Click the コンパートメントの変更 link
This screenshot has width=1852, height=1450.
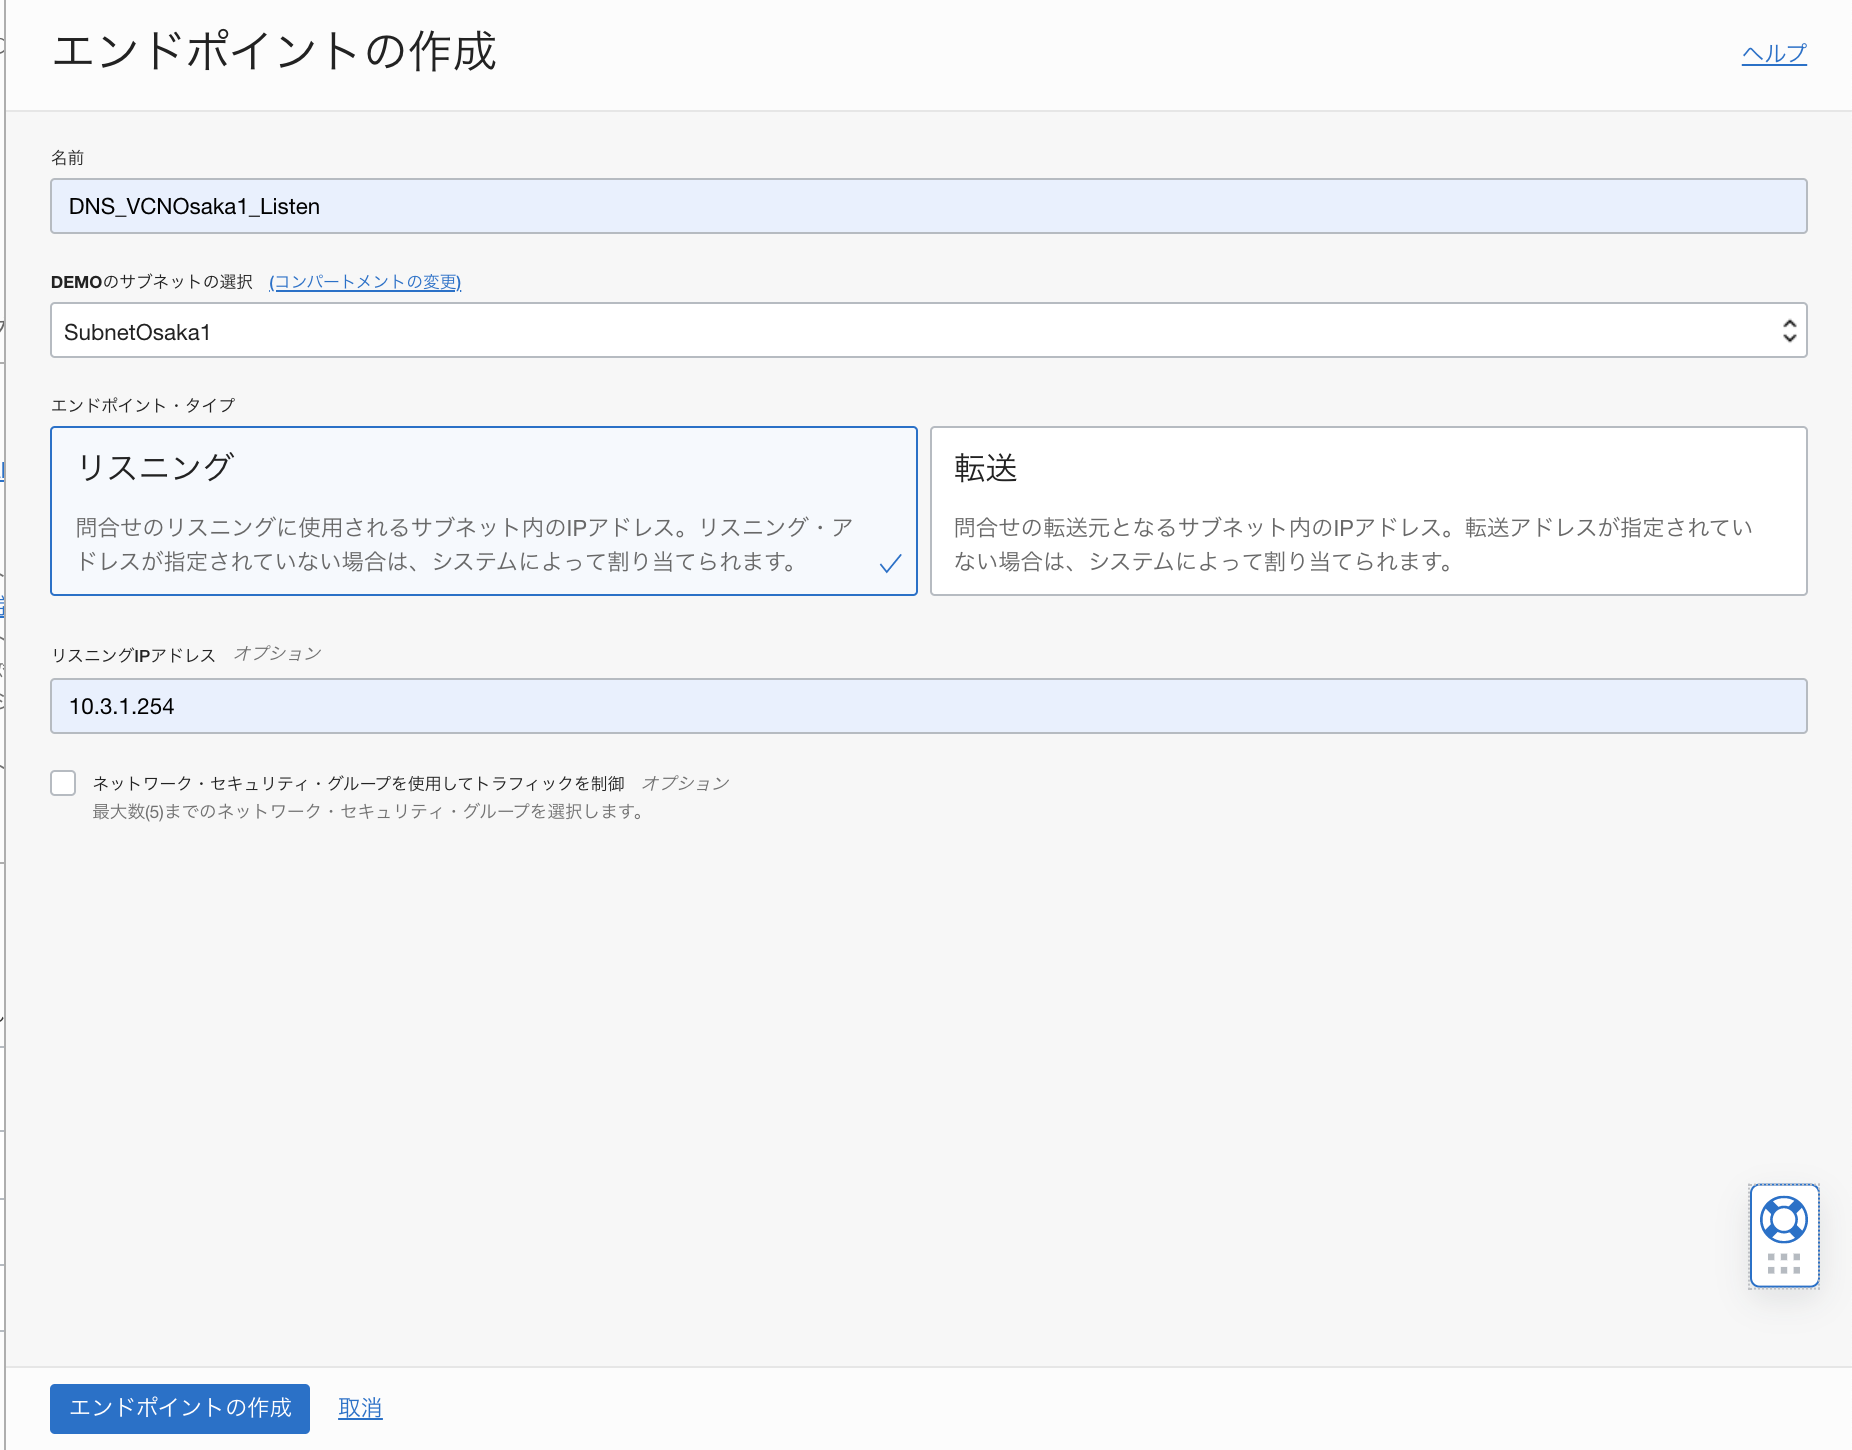click(365, 283)
